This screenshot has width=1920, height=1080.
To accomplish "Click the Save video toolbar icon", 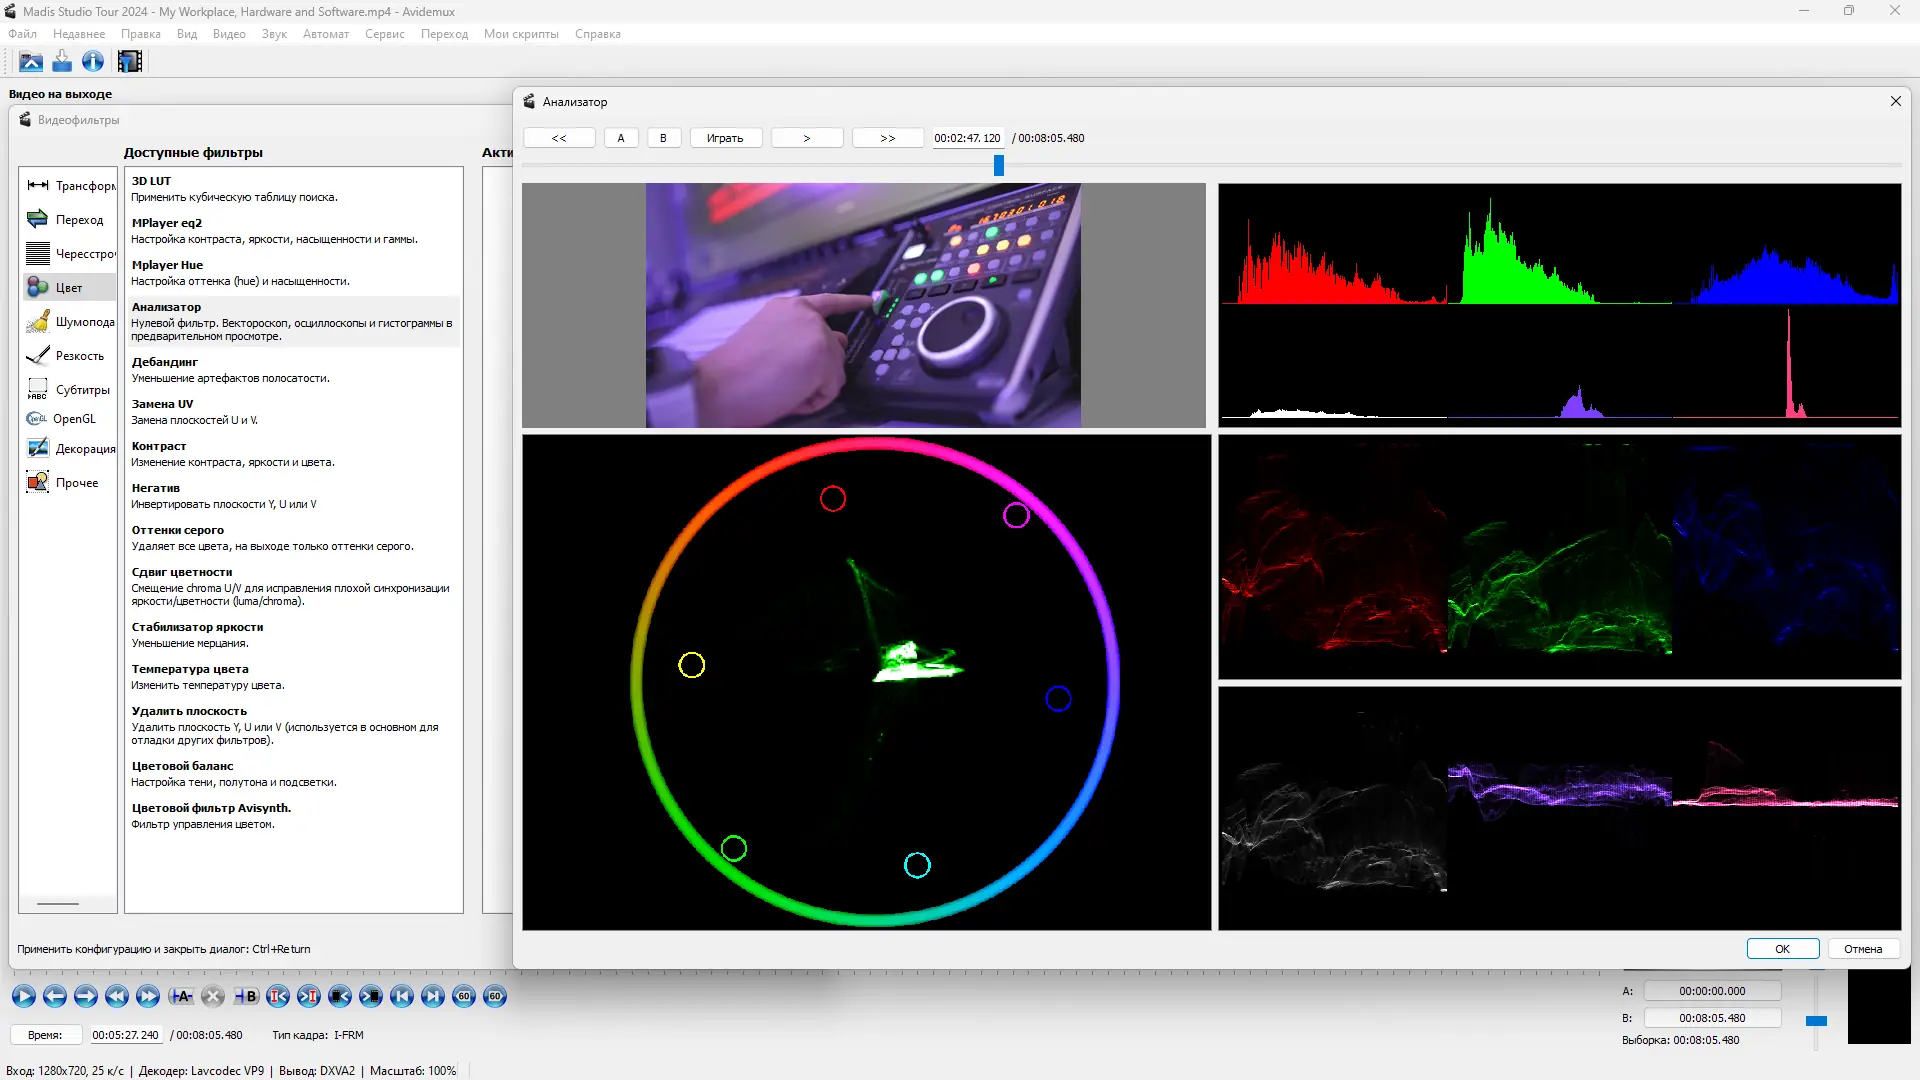I will click(62, 62).
